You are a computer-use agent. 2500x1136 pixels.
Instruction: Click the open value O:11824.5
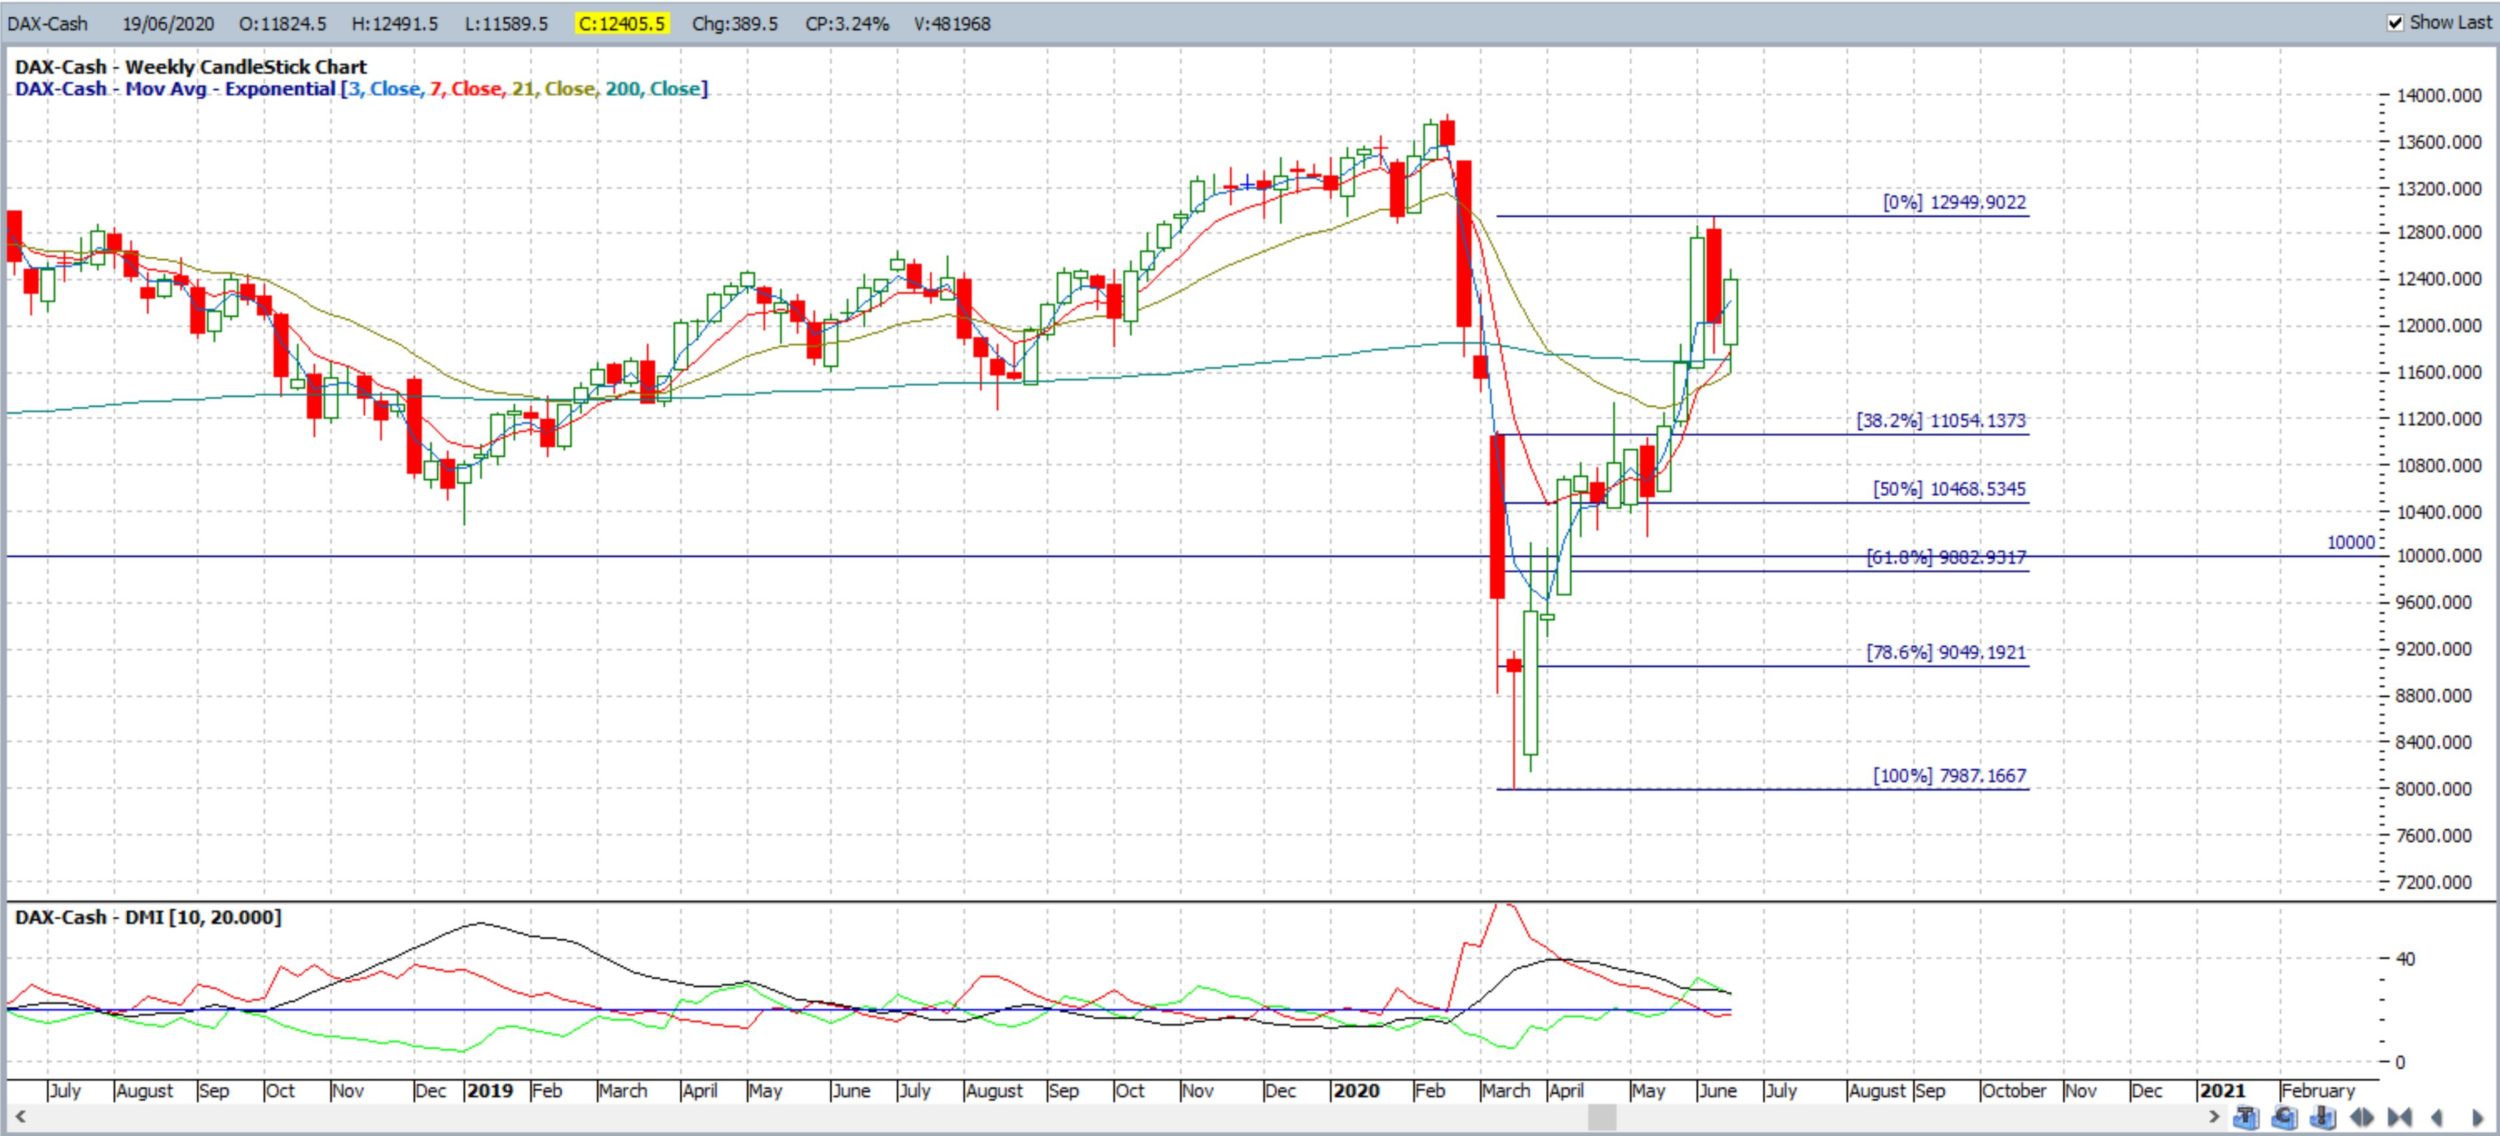(282, 23)
